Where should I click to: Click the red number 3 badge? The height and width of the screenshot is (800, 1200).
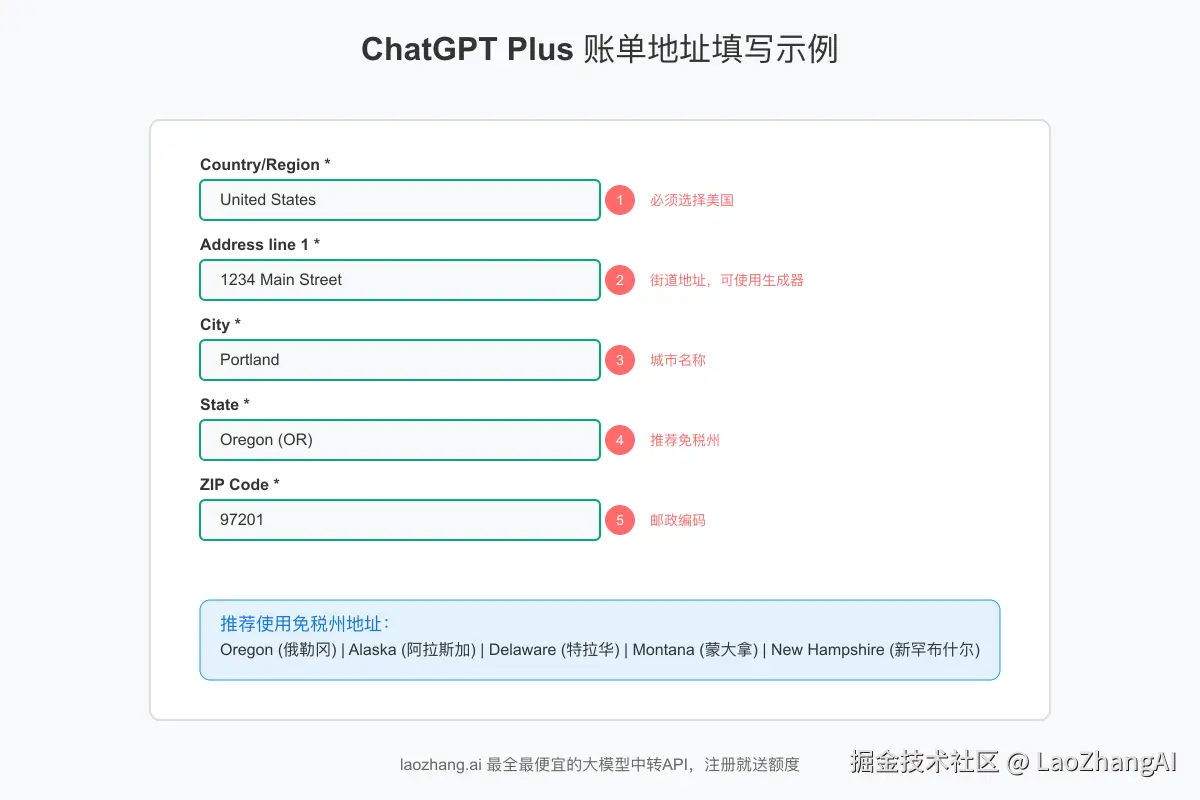[620, 360]
